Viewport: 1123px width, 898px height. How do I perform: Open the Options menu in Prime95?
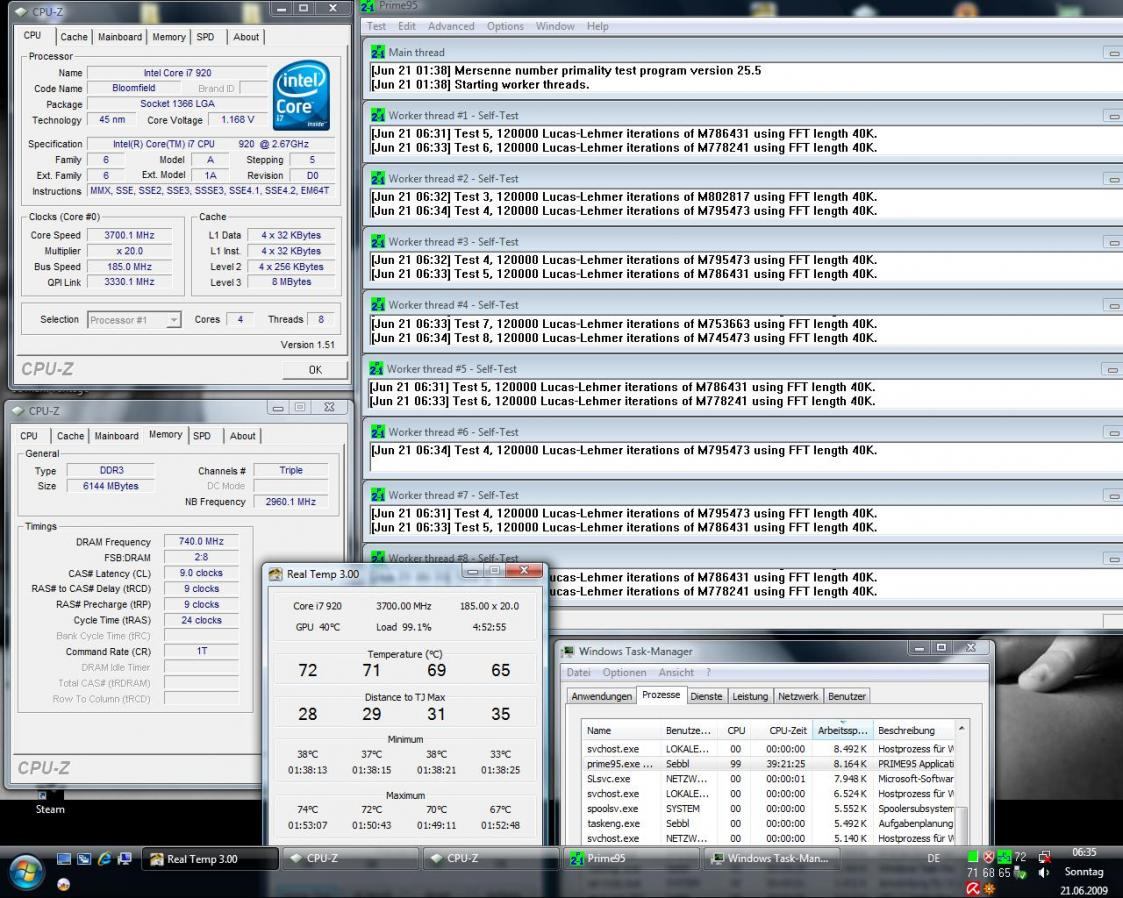(x=505, y=26)
